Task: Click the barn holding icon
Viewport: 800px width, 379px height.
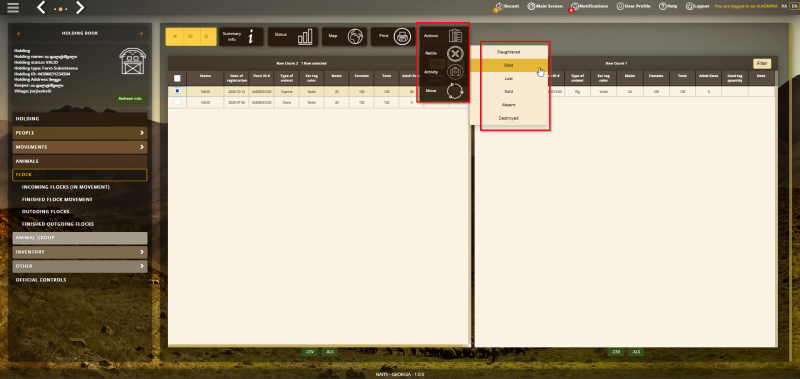Action: 133,61
